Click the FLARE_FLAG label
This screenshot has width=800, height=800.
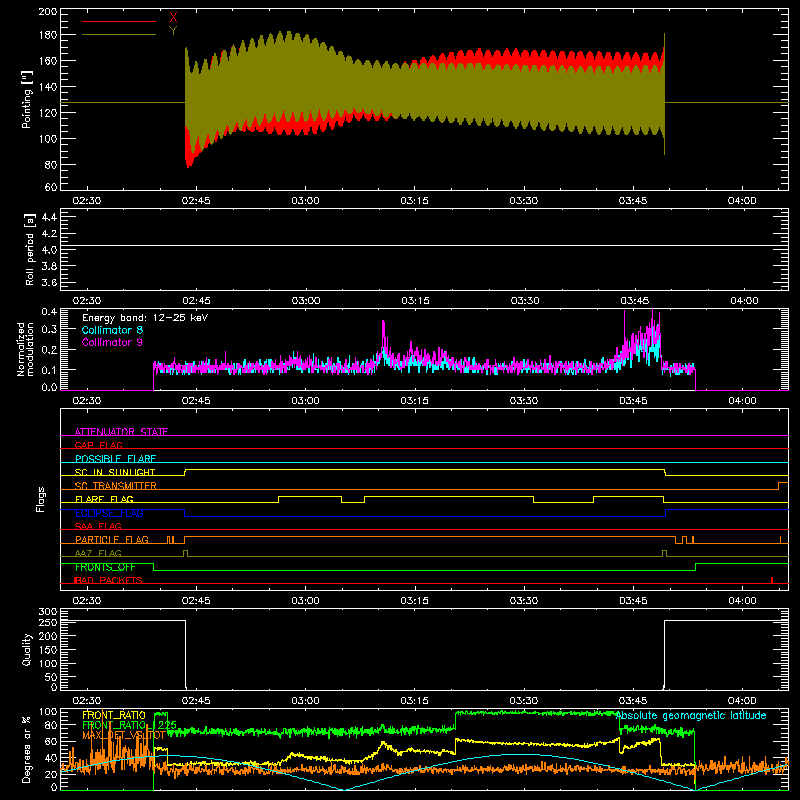point(104,499)
